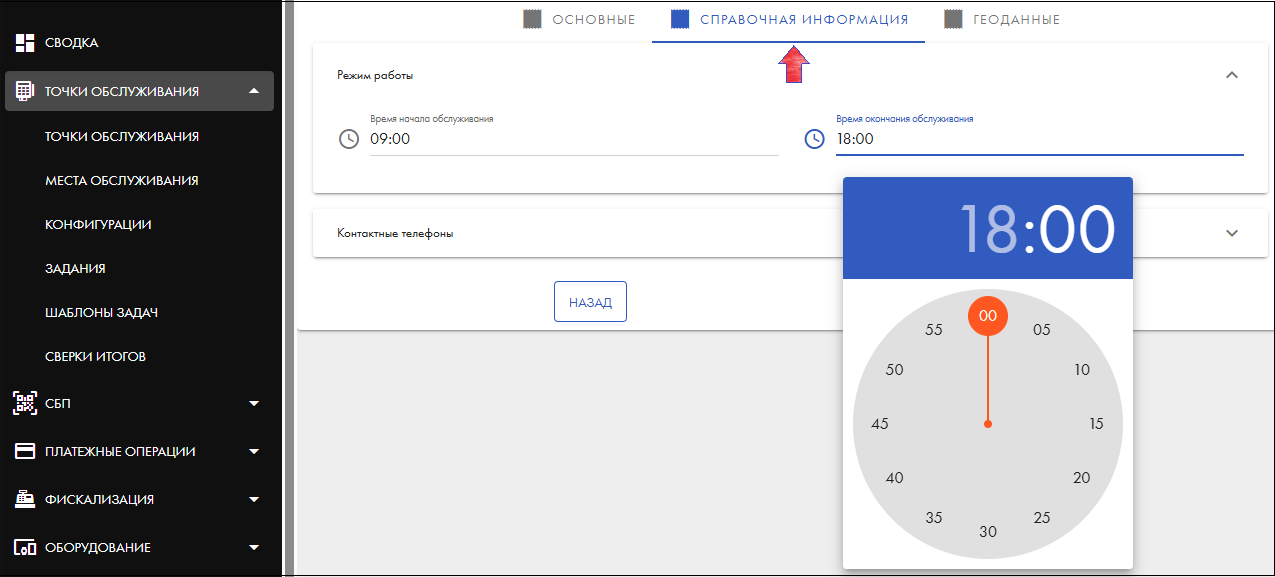Pick minute 45 on clock dial
Image resolution: width=1275 pixels, height=577 pixels.
[880, 424]
